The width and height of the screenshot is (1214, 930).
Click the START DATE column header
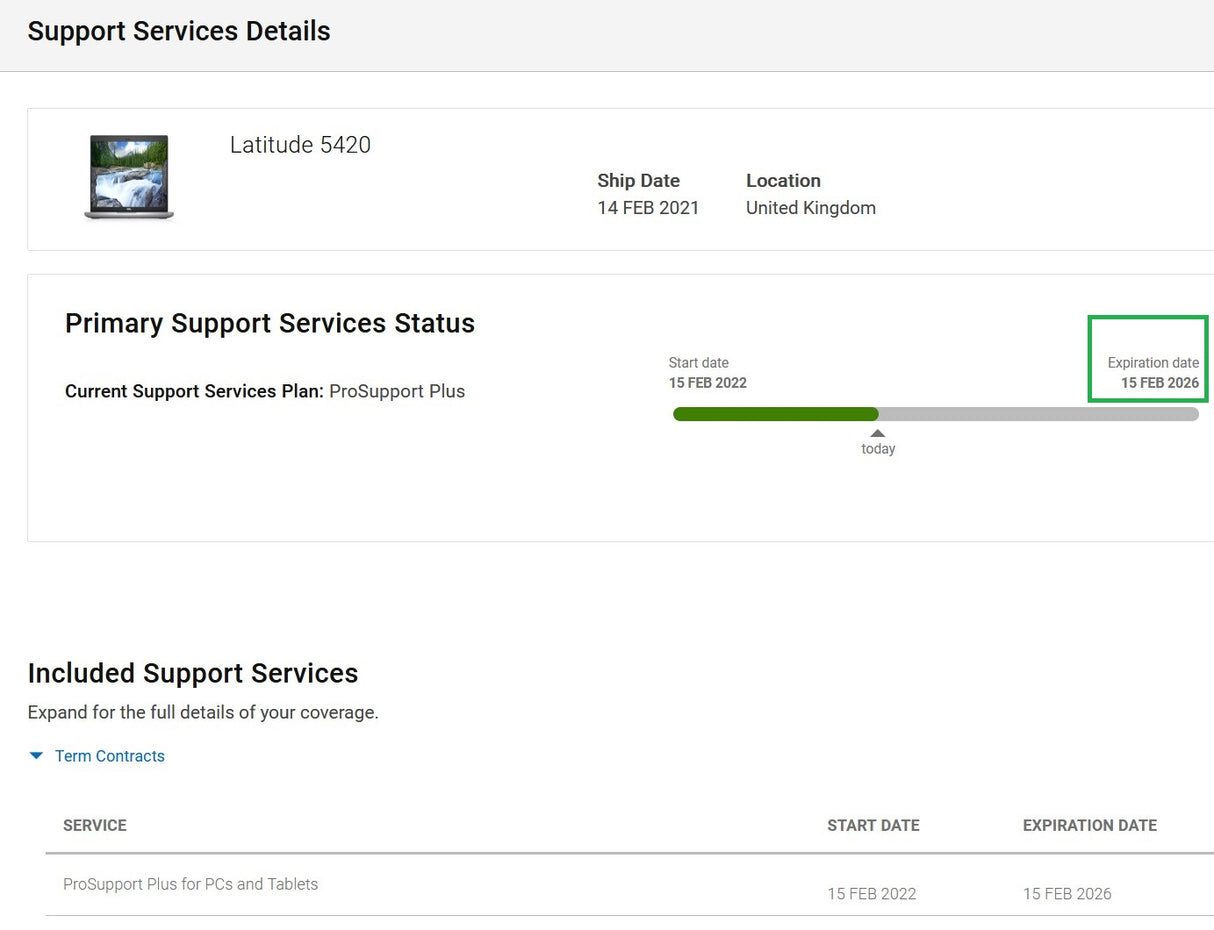pyautogui.click(x=873, y=826)
